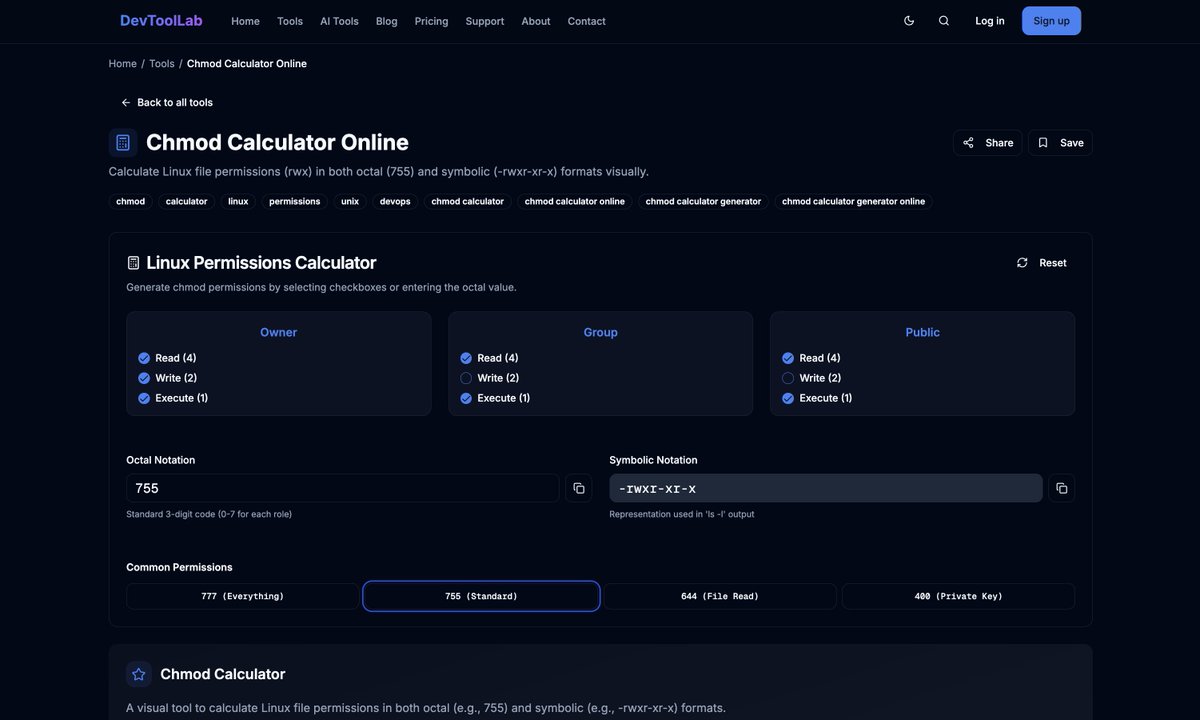
Task: Click the Common Permissions label
Action: tap(179, 567)
